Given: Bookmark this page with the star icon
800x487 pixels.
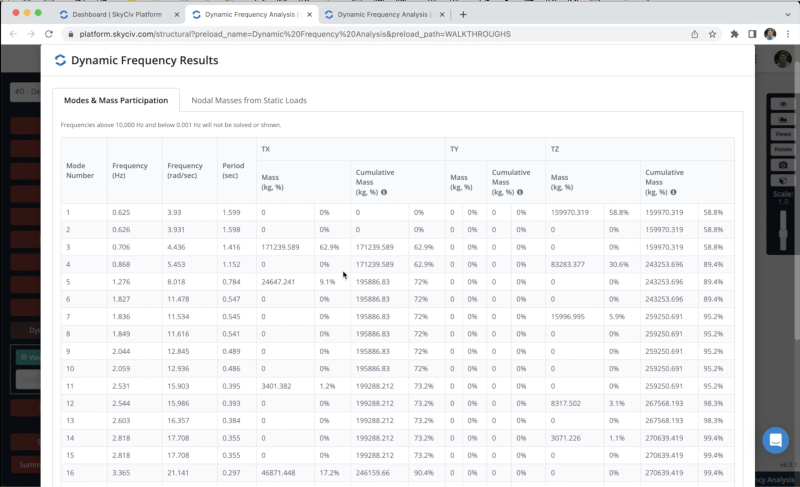Looking at the screenshot, I should pyautogui.click(x=712, y=34).
